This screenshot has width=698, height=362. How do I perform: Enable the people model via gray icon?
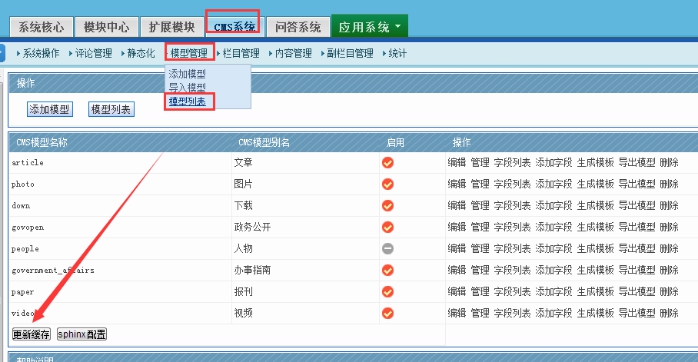pos(388,248)
